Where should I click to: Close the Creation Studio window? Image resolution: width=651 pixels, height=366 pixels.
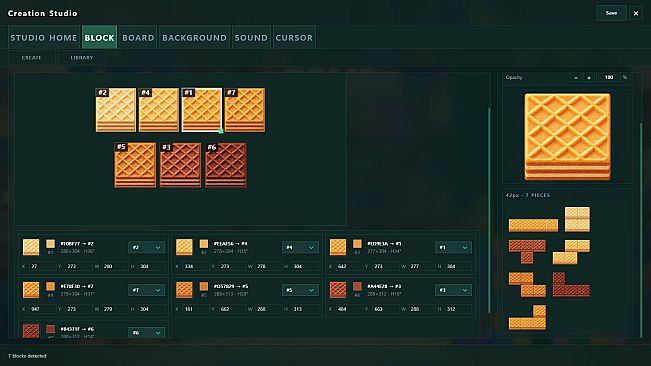pos(636,13)
